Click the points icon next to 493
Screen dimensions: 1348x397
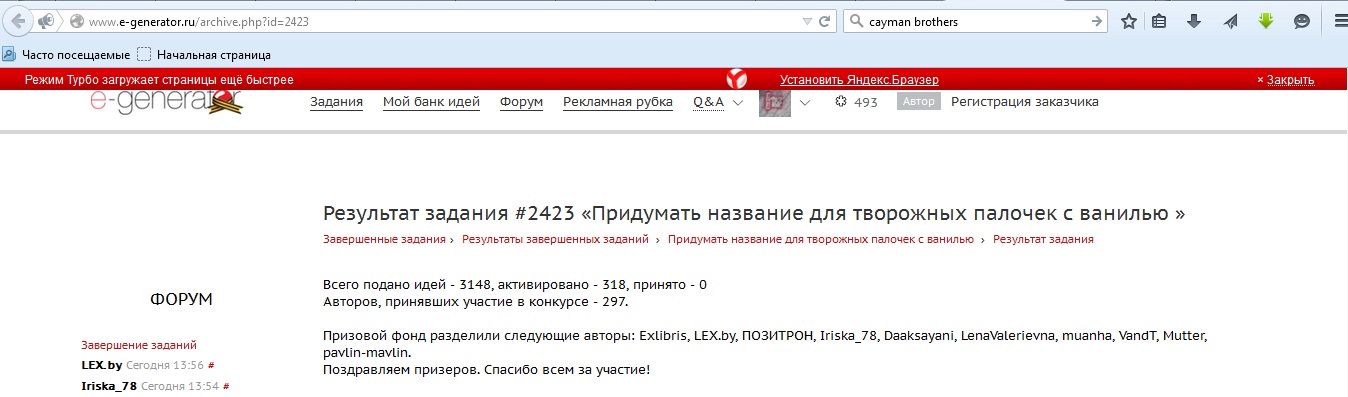pos(841,102)
